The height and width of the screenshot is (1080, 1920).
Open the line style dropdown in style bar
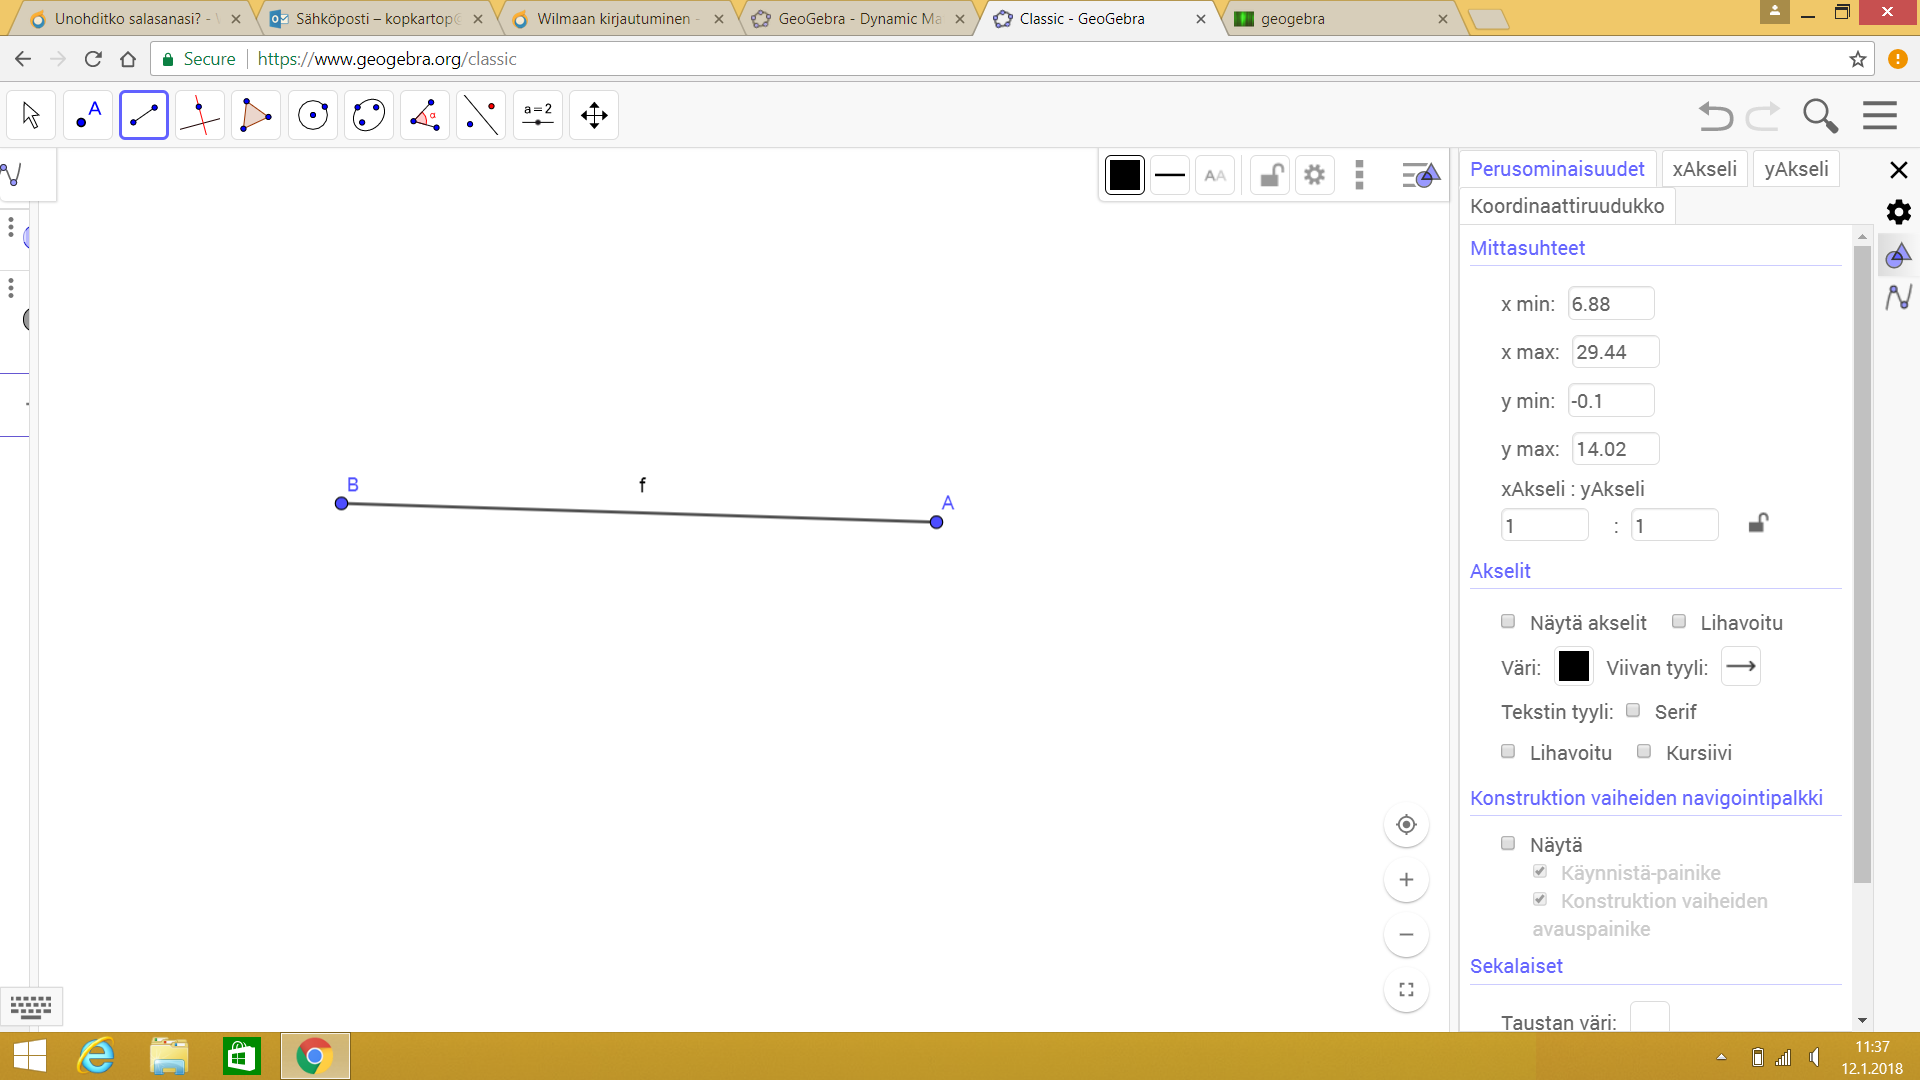coord(1169,175)
